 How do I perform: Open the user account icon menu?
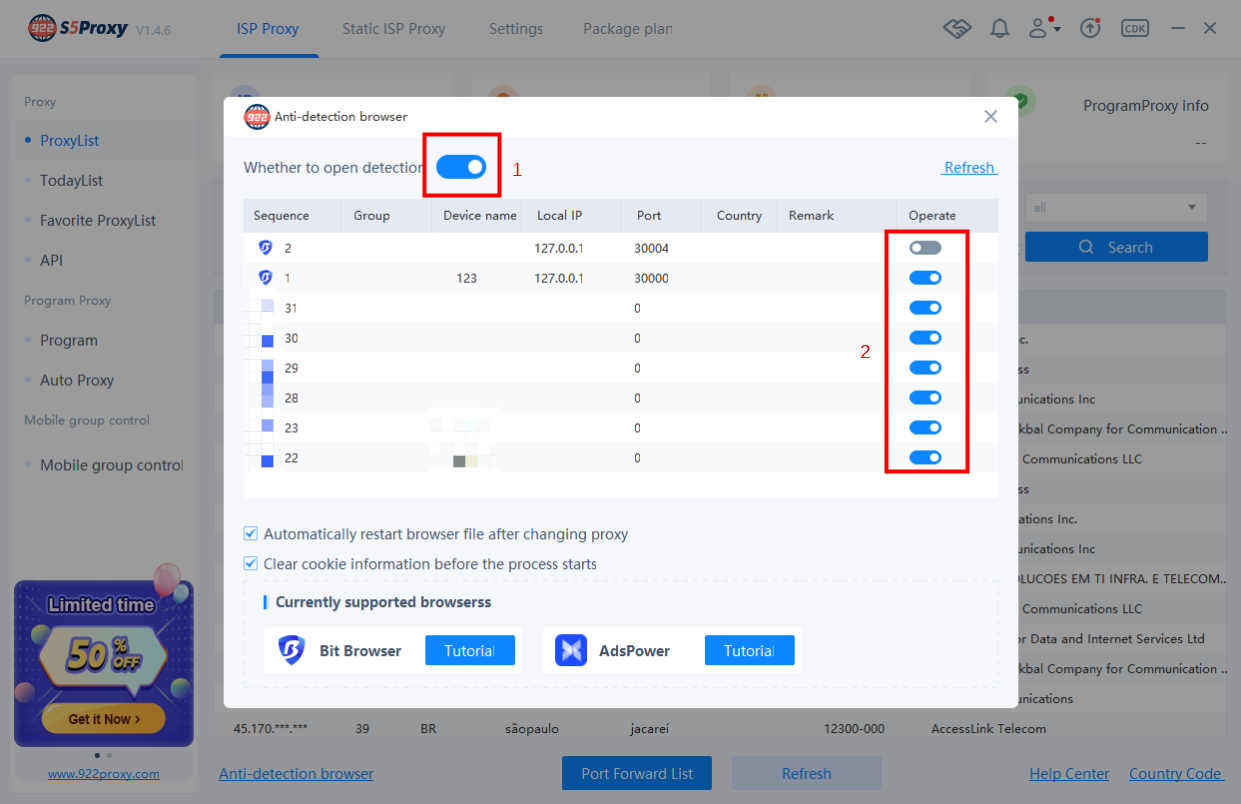[1045, 28]
